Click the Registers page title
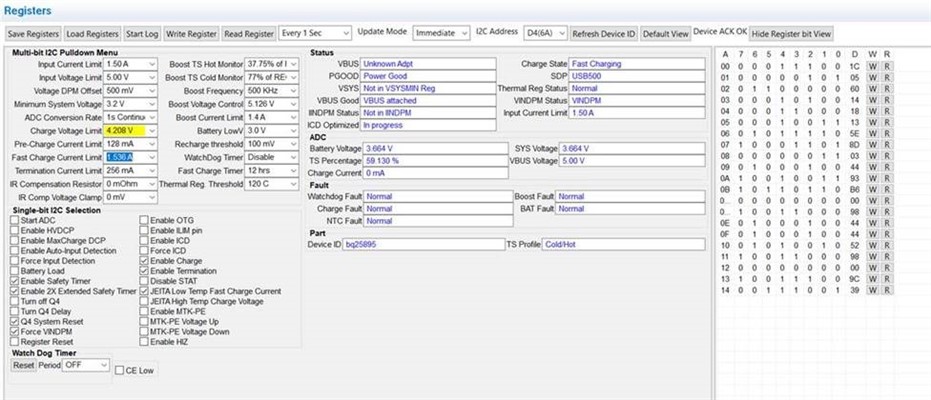This screenshot has width=931, height=400. coord(27,11)
